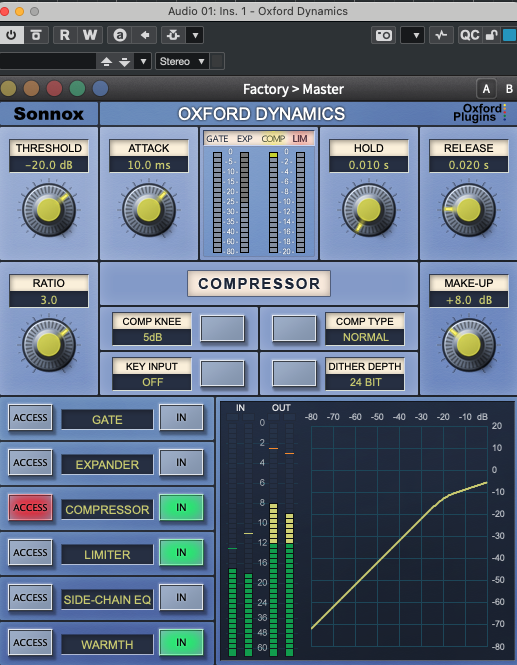Click the camera snapshot icon
The image size is (517, 665).
pos(383,35)
